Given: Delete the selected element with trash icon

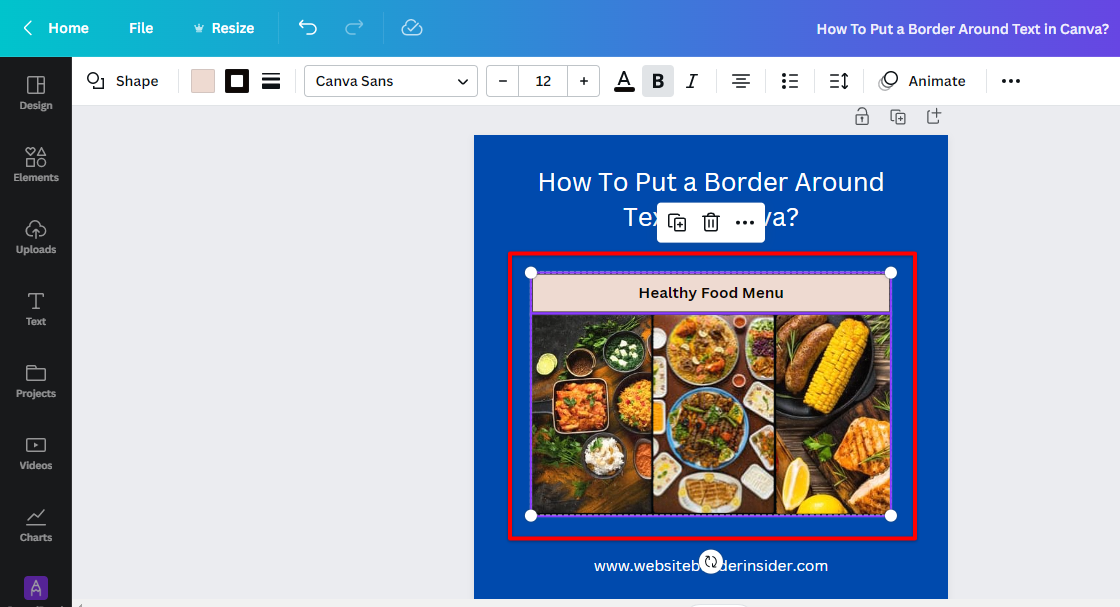Looking at the screenshot, I should coord(711,222).
